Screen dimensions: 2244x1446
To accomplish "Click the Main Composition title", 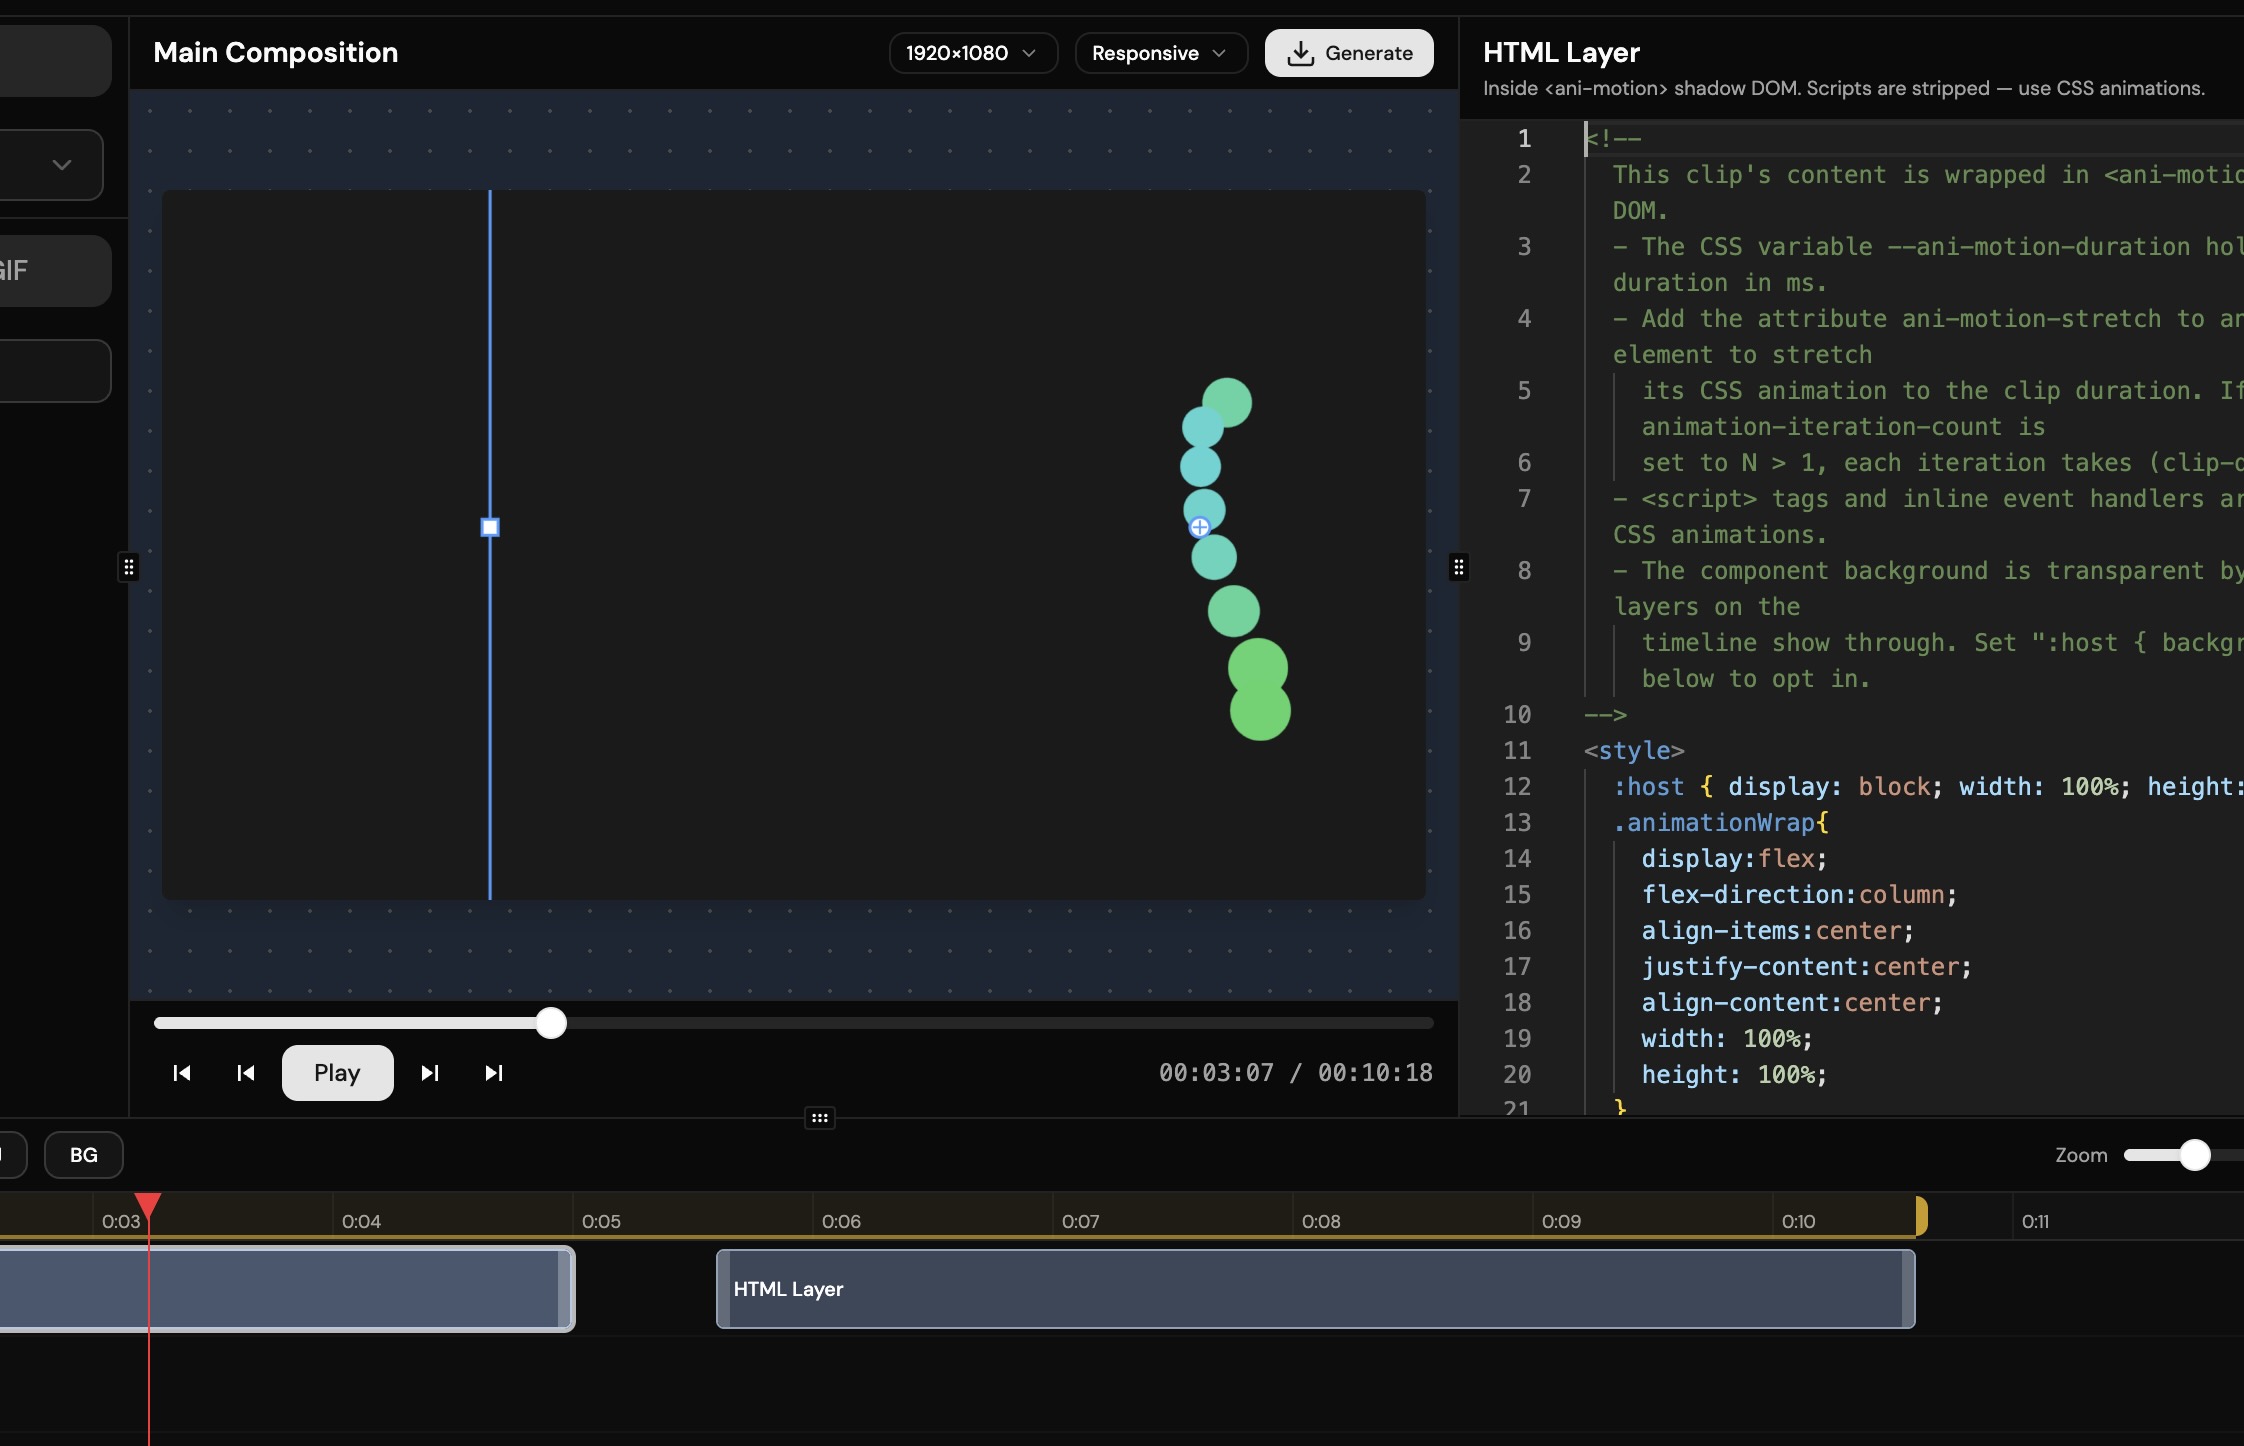I will pos(276,52).
